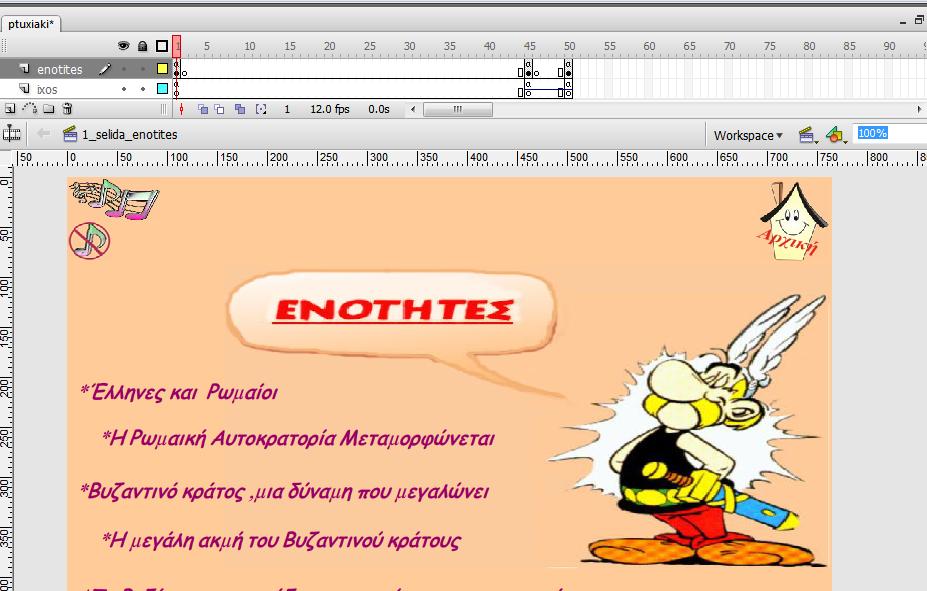
Task: Open the Edit Symbols menu
Action: (836, 135)
